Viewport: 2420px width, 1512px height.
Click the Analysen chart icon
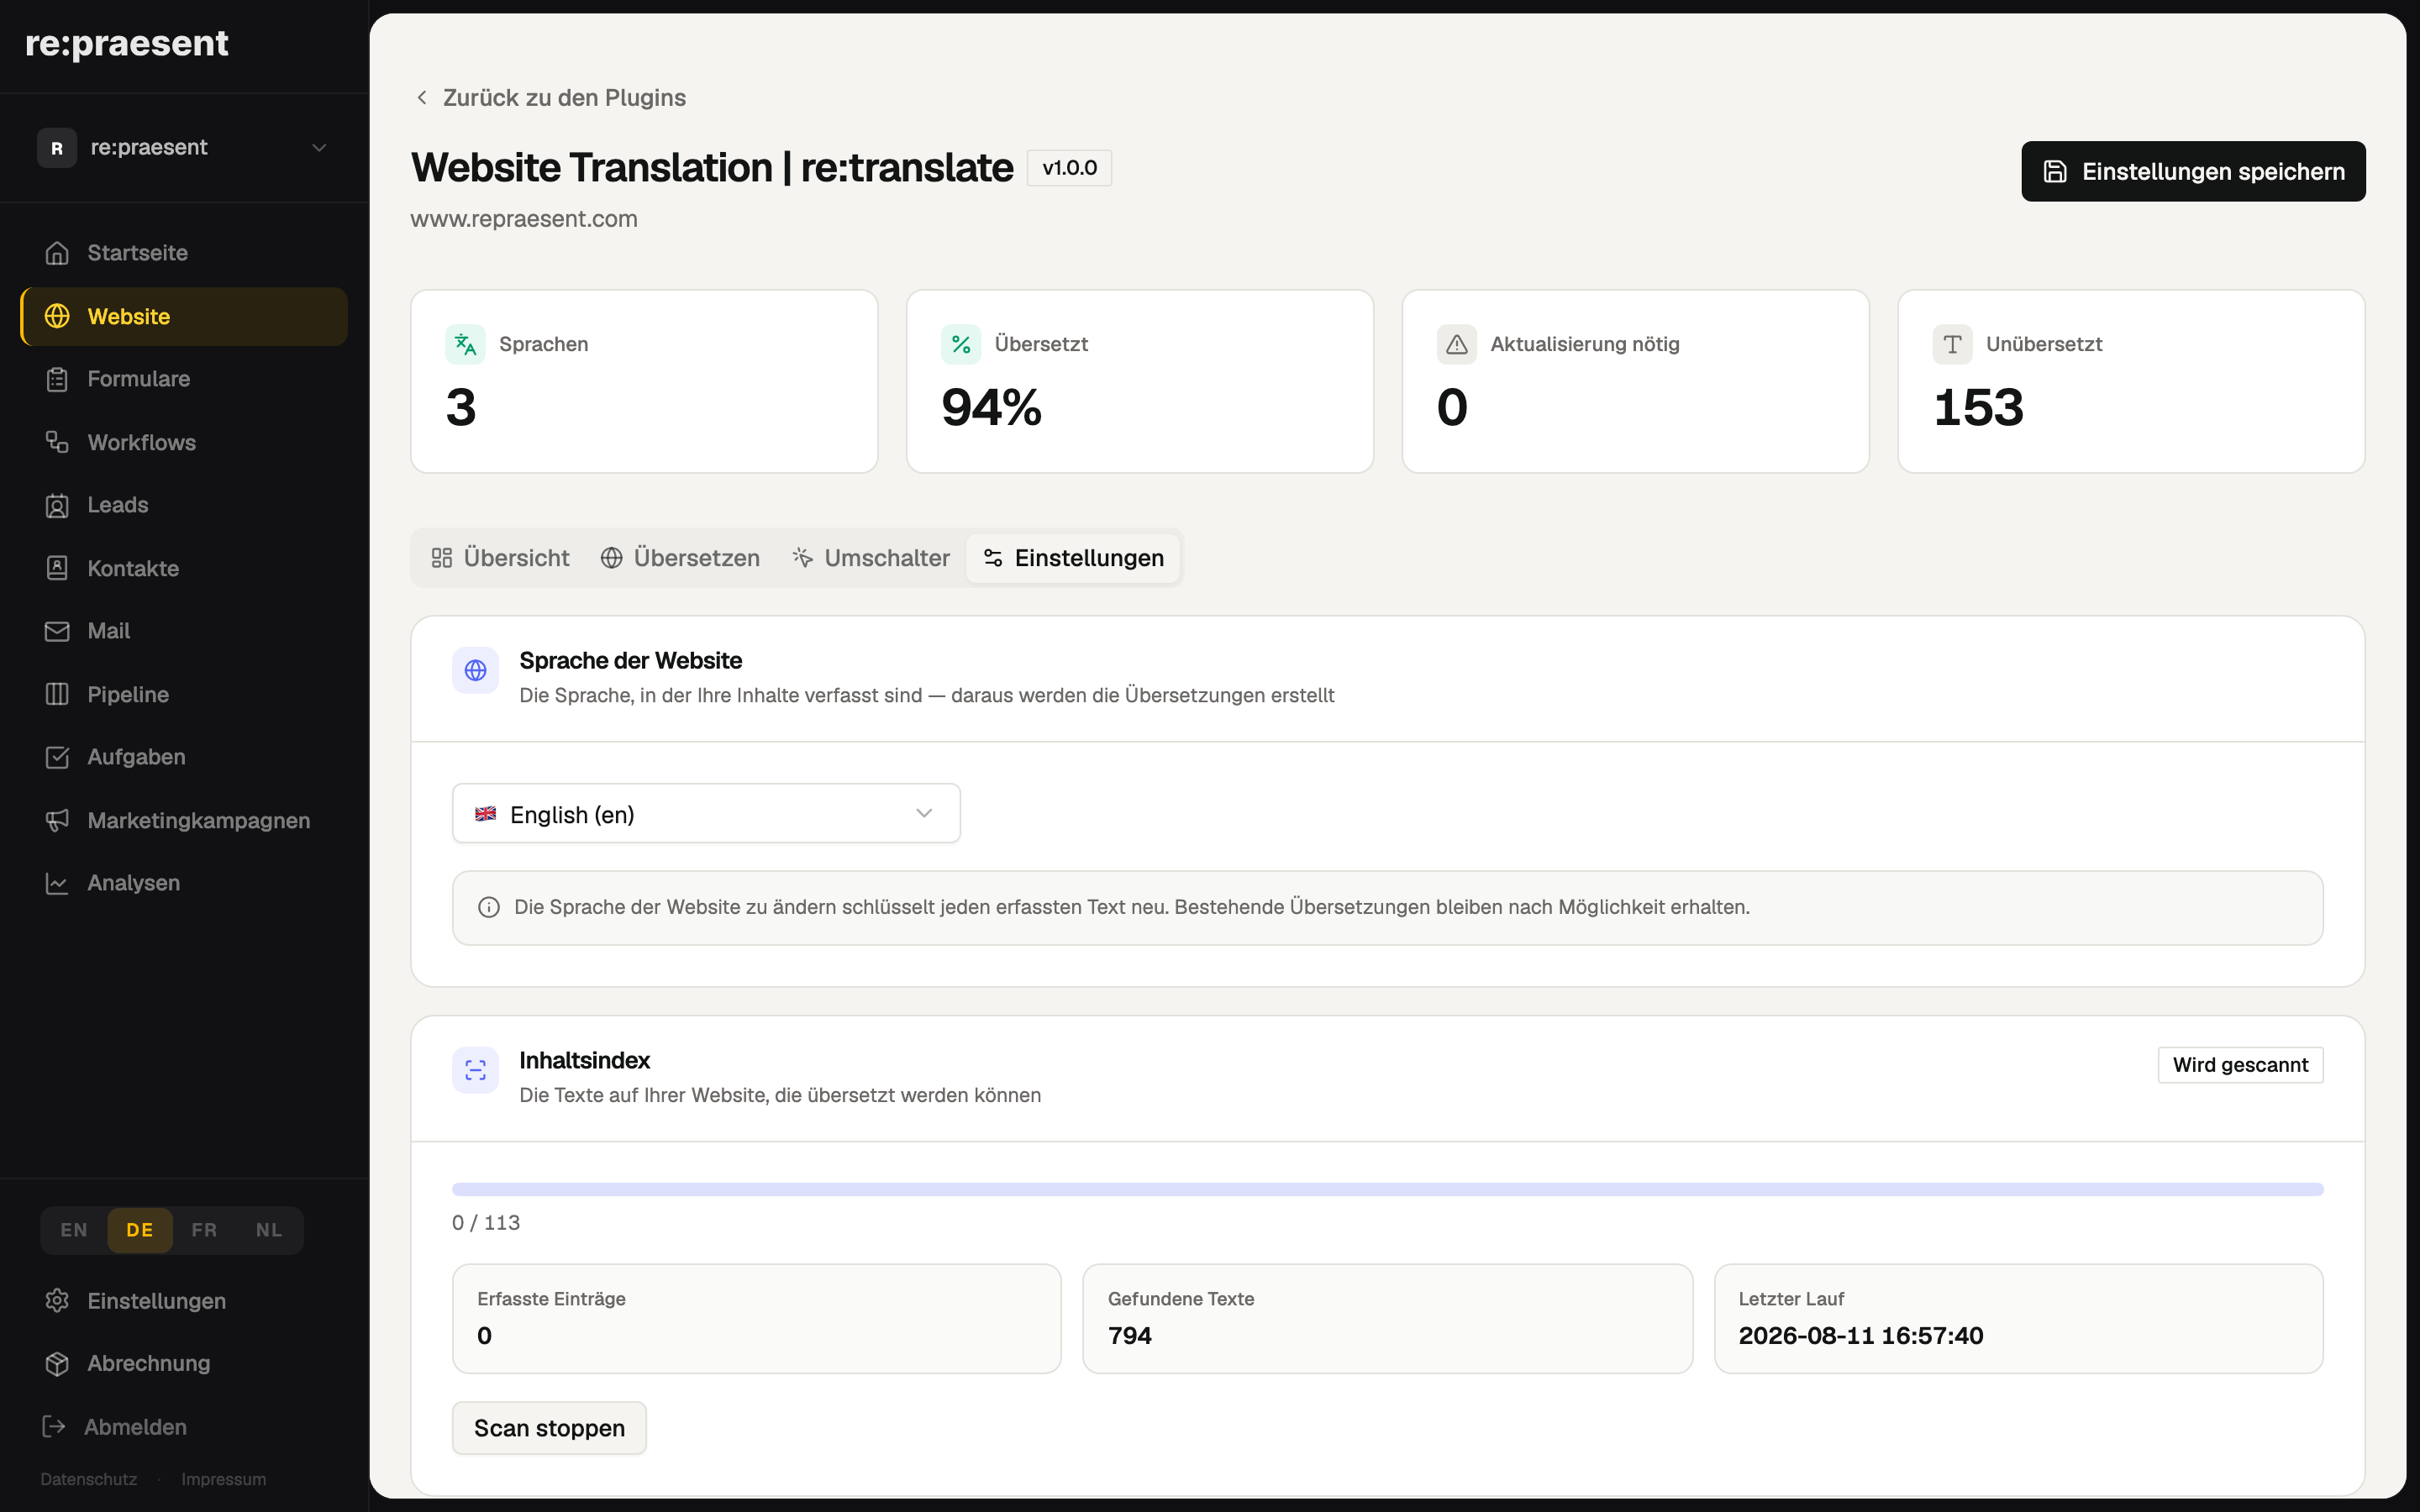(57, 883)
